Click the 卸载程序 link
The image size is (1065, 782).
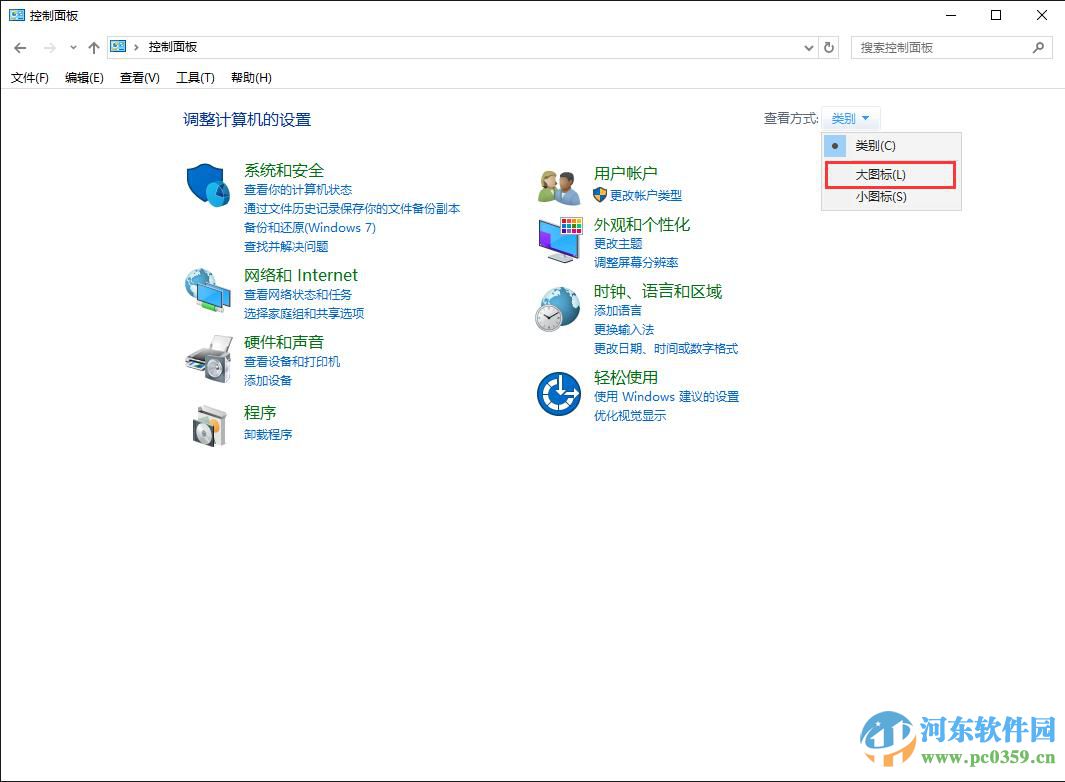[271, 434]
